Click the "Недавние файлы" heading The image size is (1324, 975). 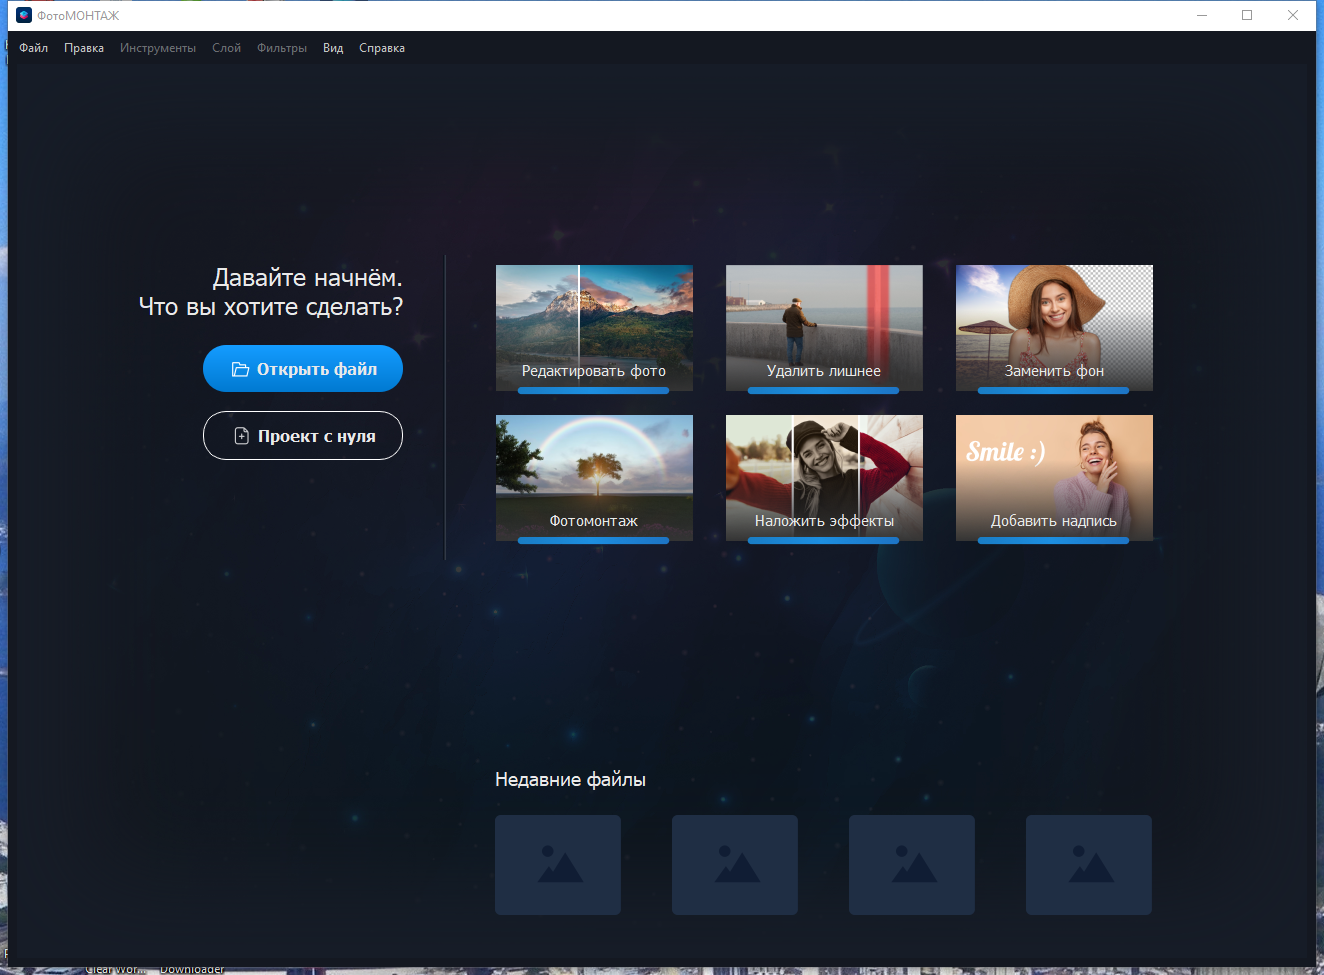(570, 779)
